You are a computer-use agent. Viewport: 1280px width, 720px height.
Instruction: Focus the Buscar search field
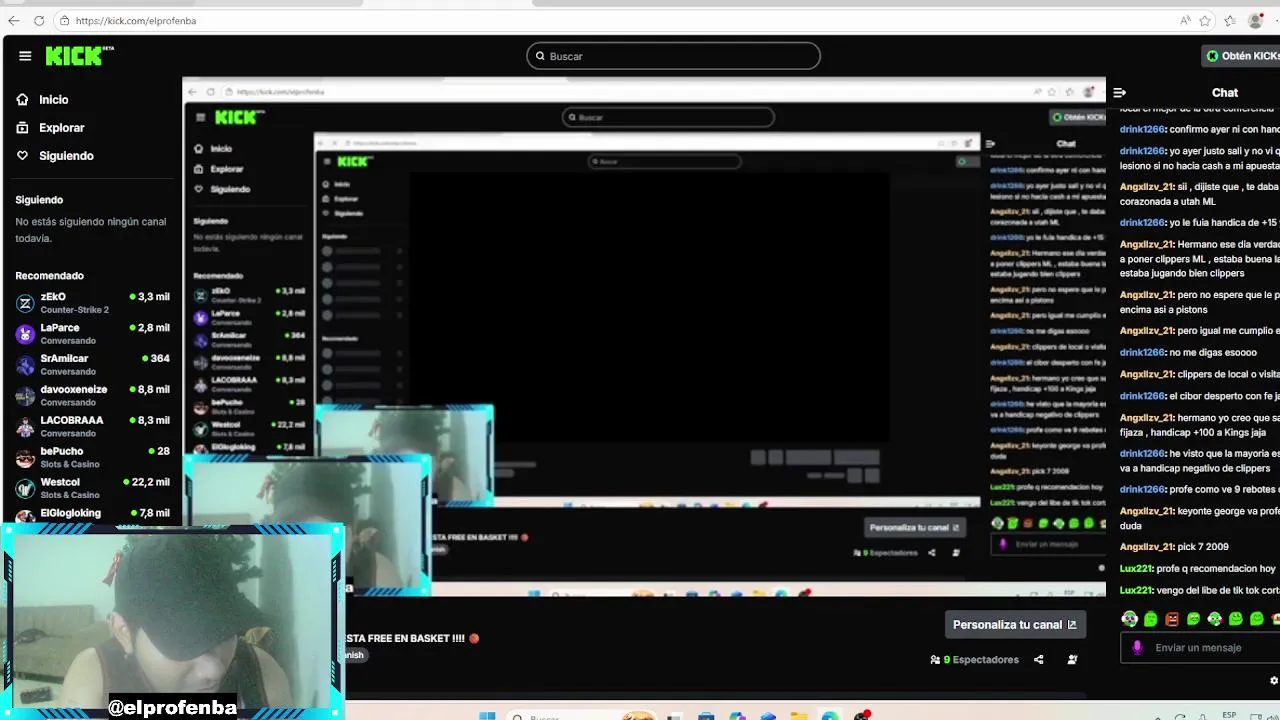click(673, 56)
